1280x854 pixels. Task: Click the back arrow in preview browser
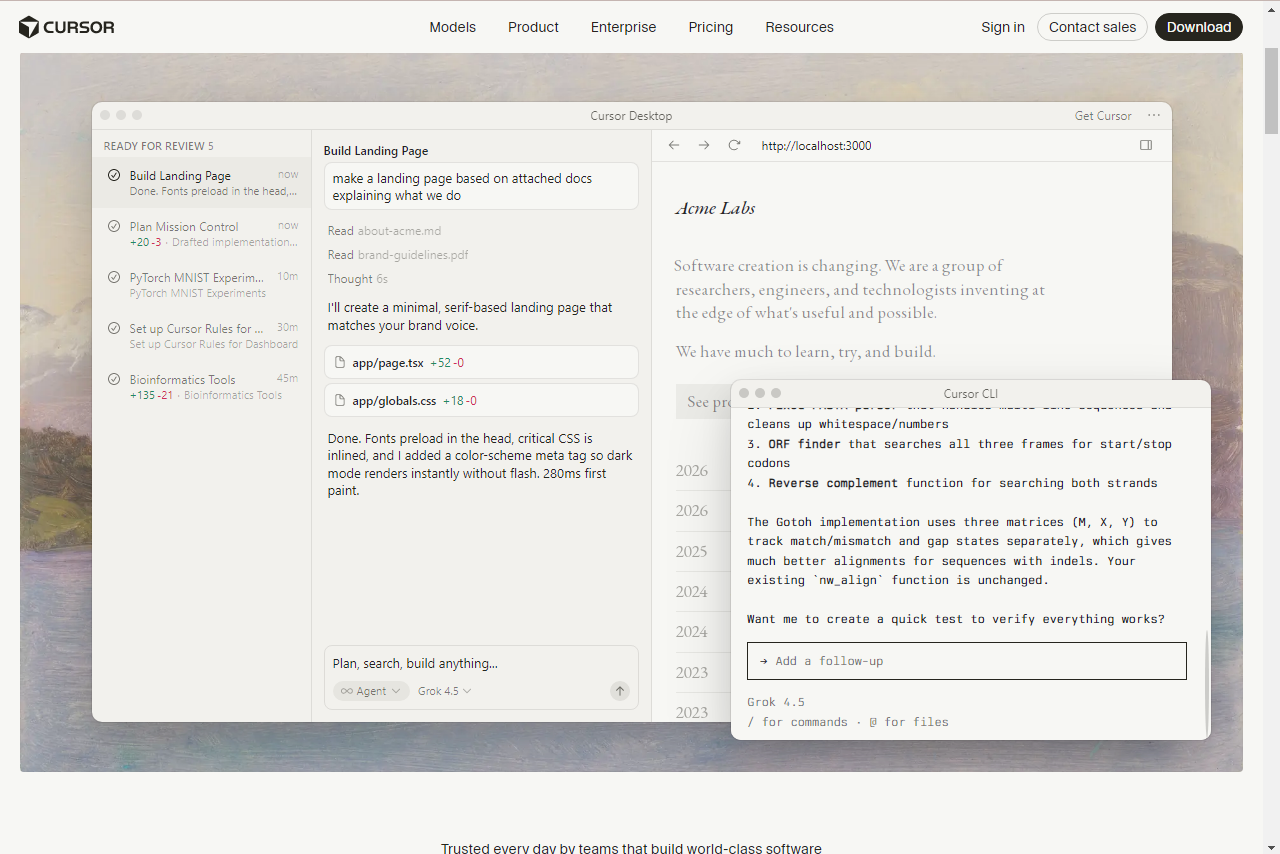pyautogui.click(x=674, y=145)
